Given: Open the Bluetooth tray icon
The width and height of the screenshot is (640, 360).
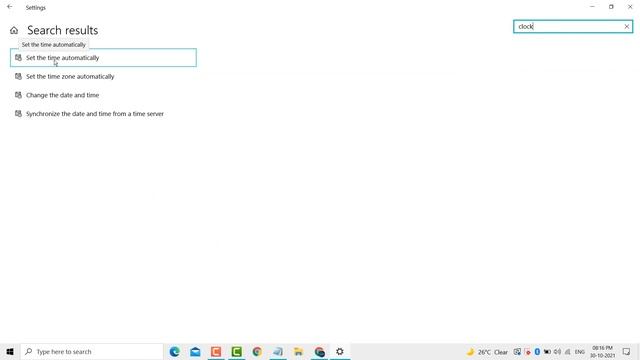Looking at the screenshot, I should click(537, 352).
